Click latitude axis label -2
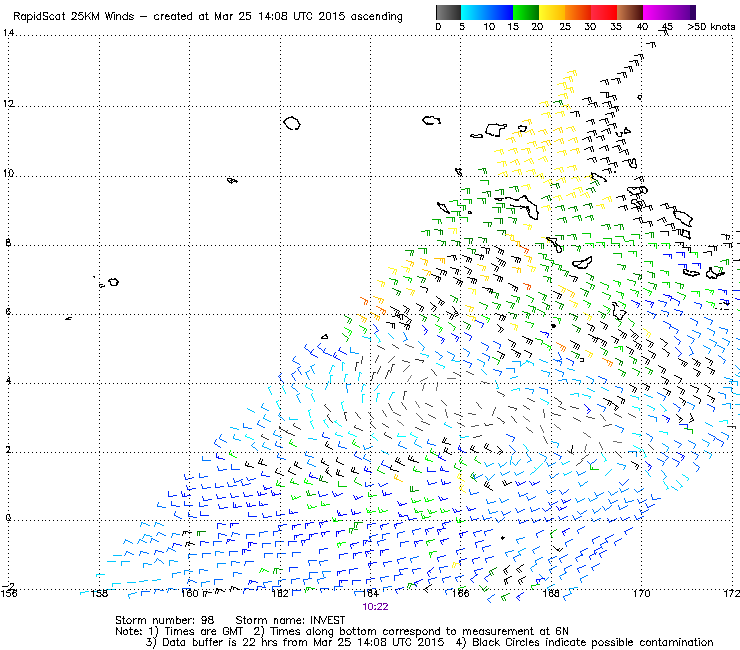This screenshot has height=650, width=740. (8, 586)
